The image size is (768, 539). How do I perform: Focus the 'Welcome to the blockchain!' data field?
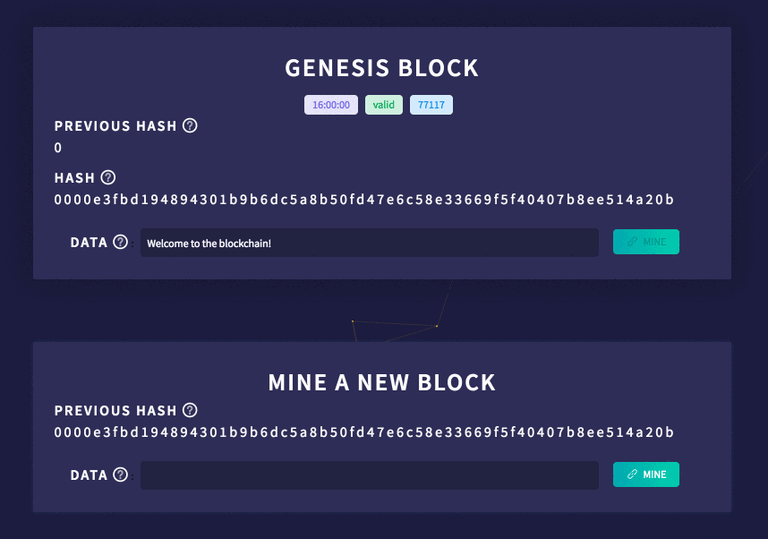pos(369,243)
